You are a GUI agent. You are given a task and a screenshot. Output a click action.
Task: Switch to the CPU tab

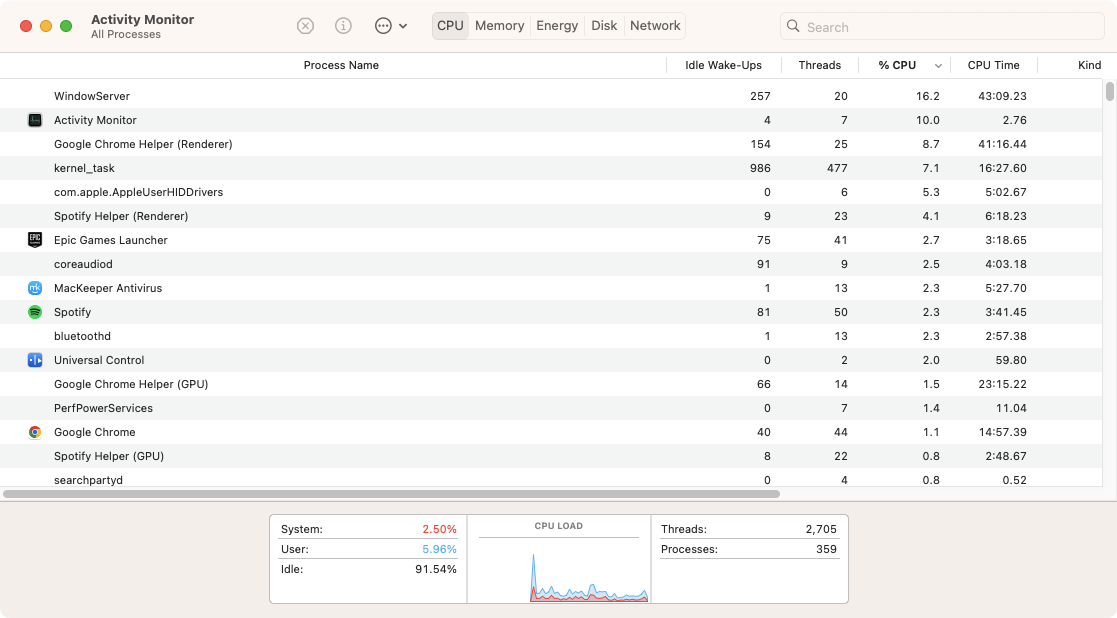tap(450, 26)
